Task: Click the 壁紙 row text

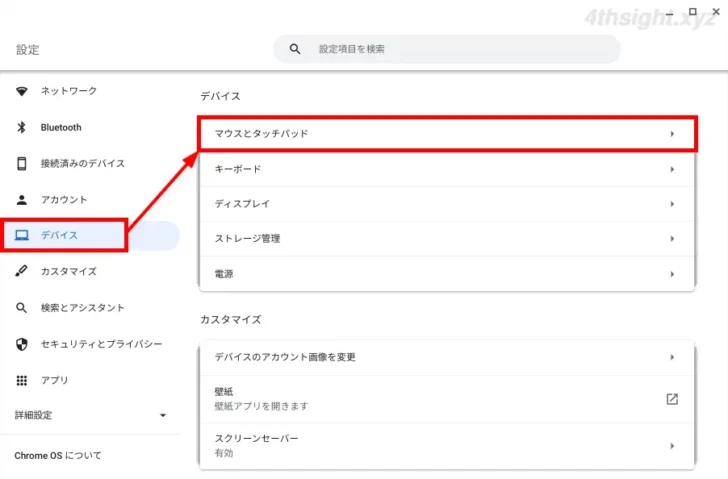Action: [x=224, y=392]
